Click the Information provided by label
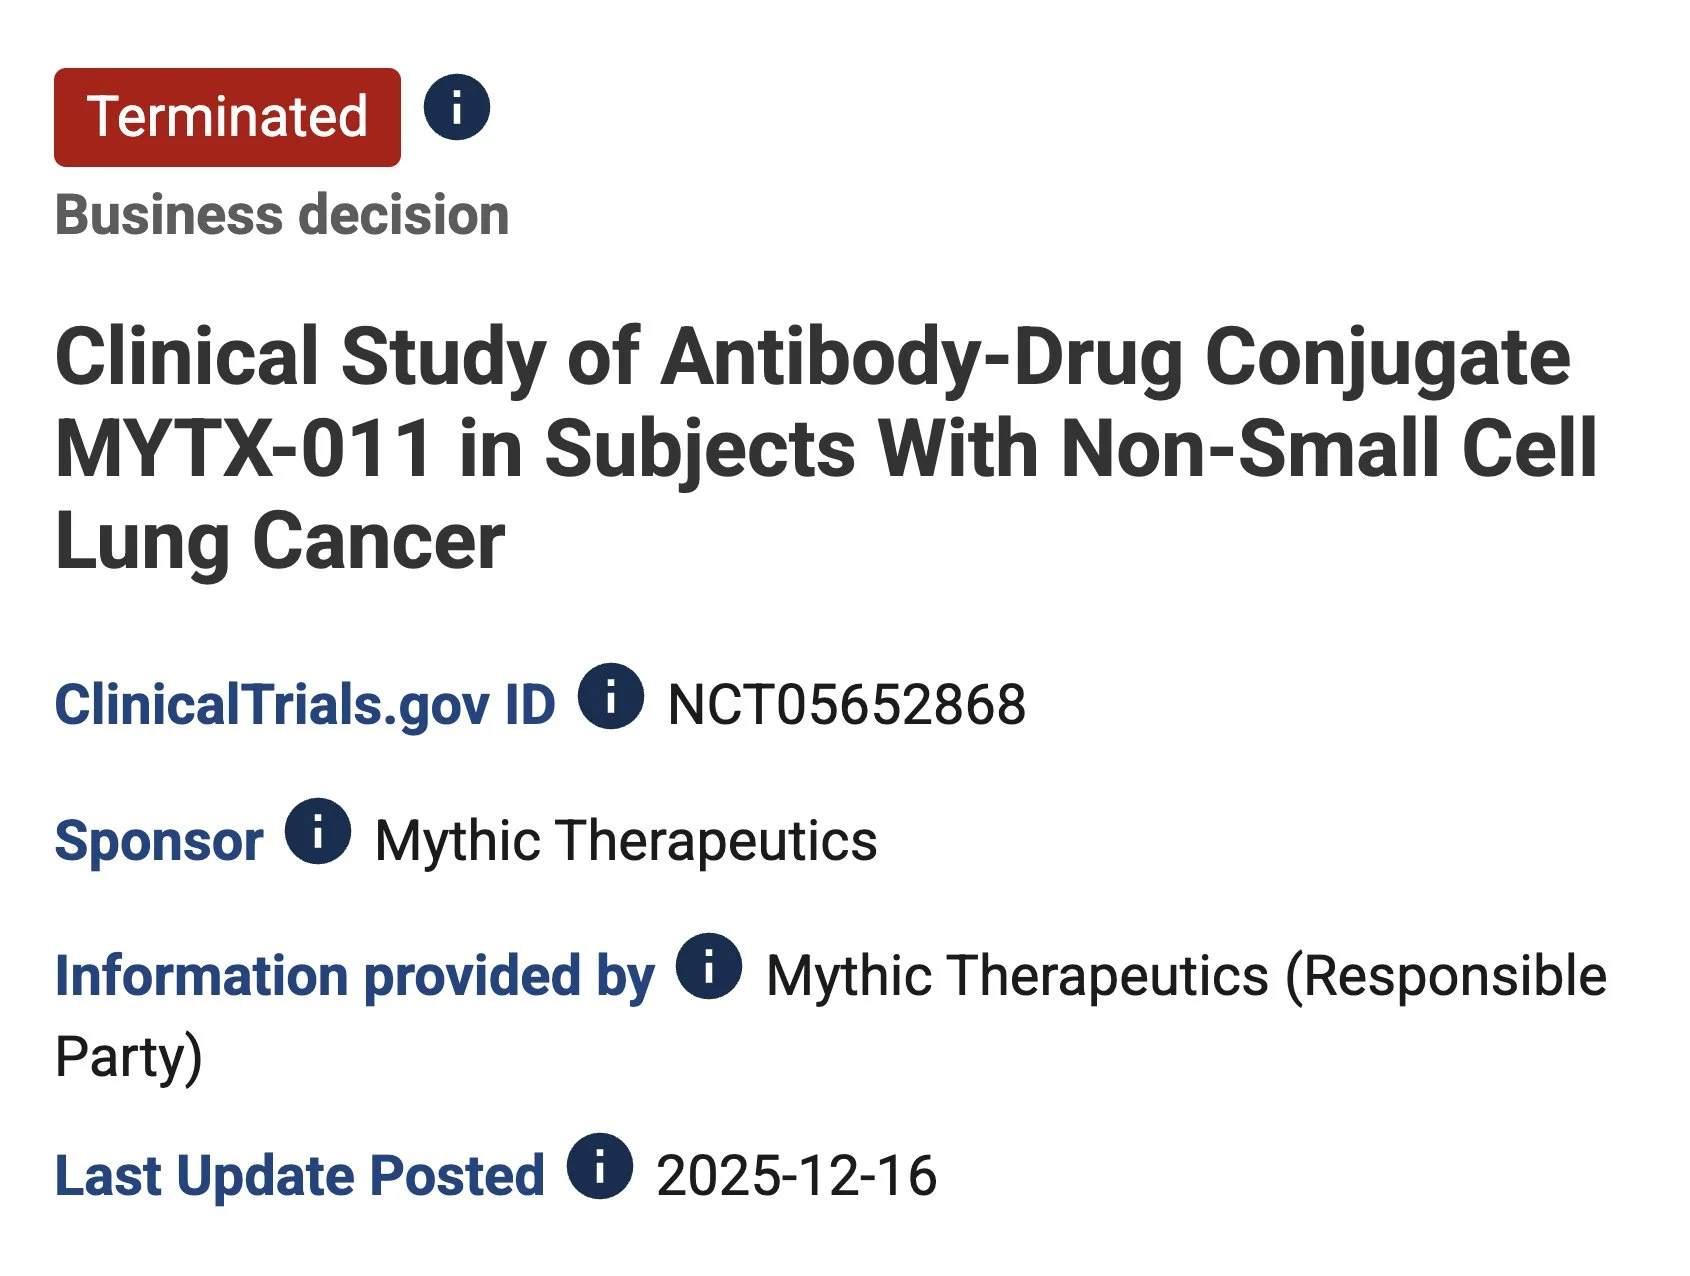The width and height of the screenshot is (1690, 1276). tap(355, 975)
